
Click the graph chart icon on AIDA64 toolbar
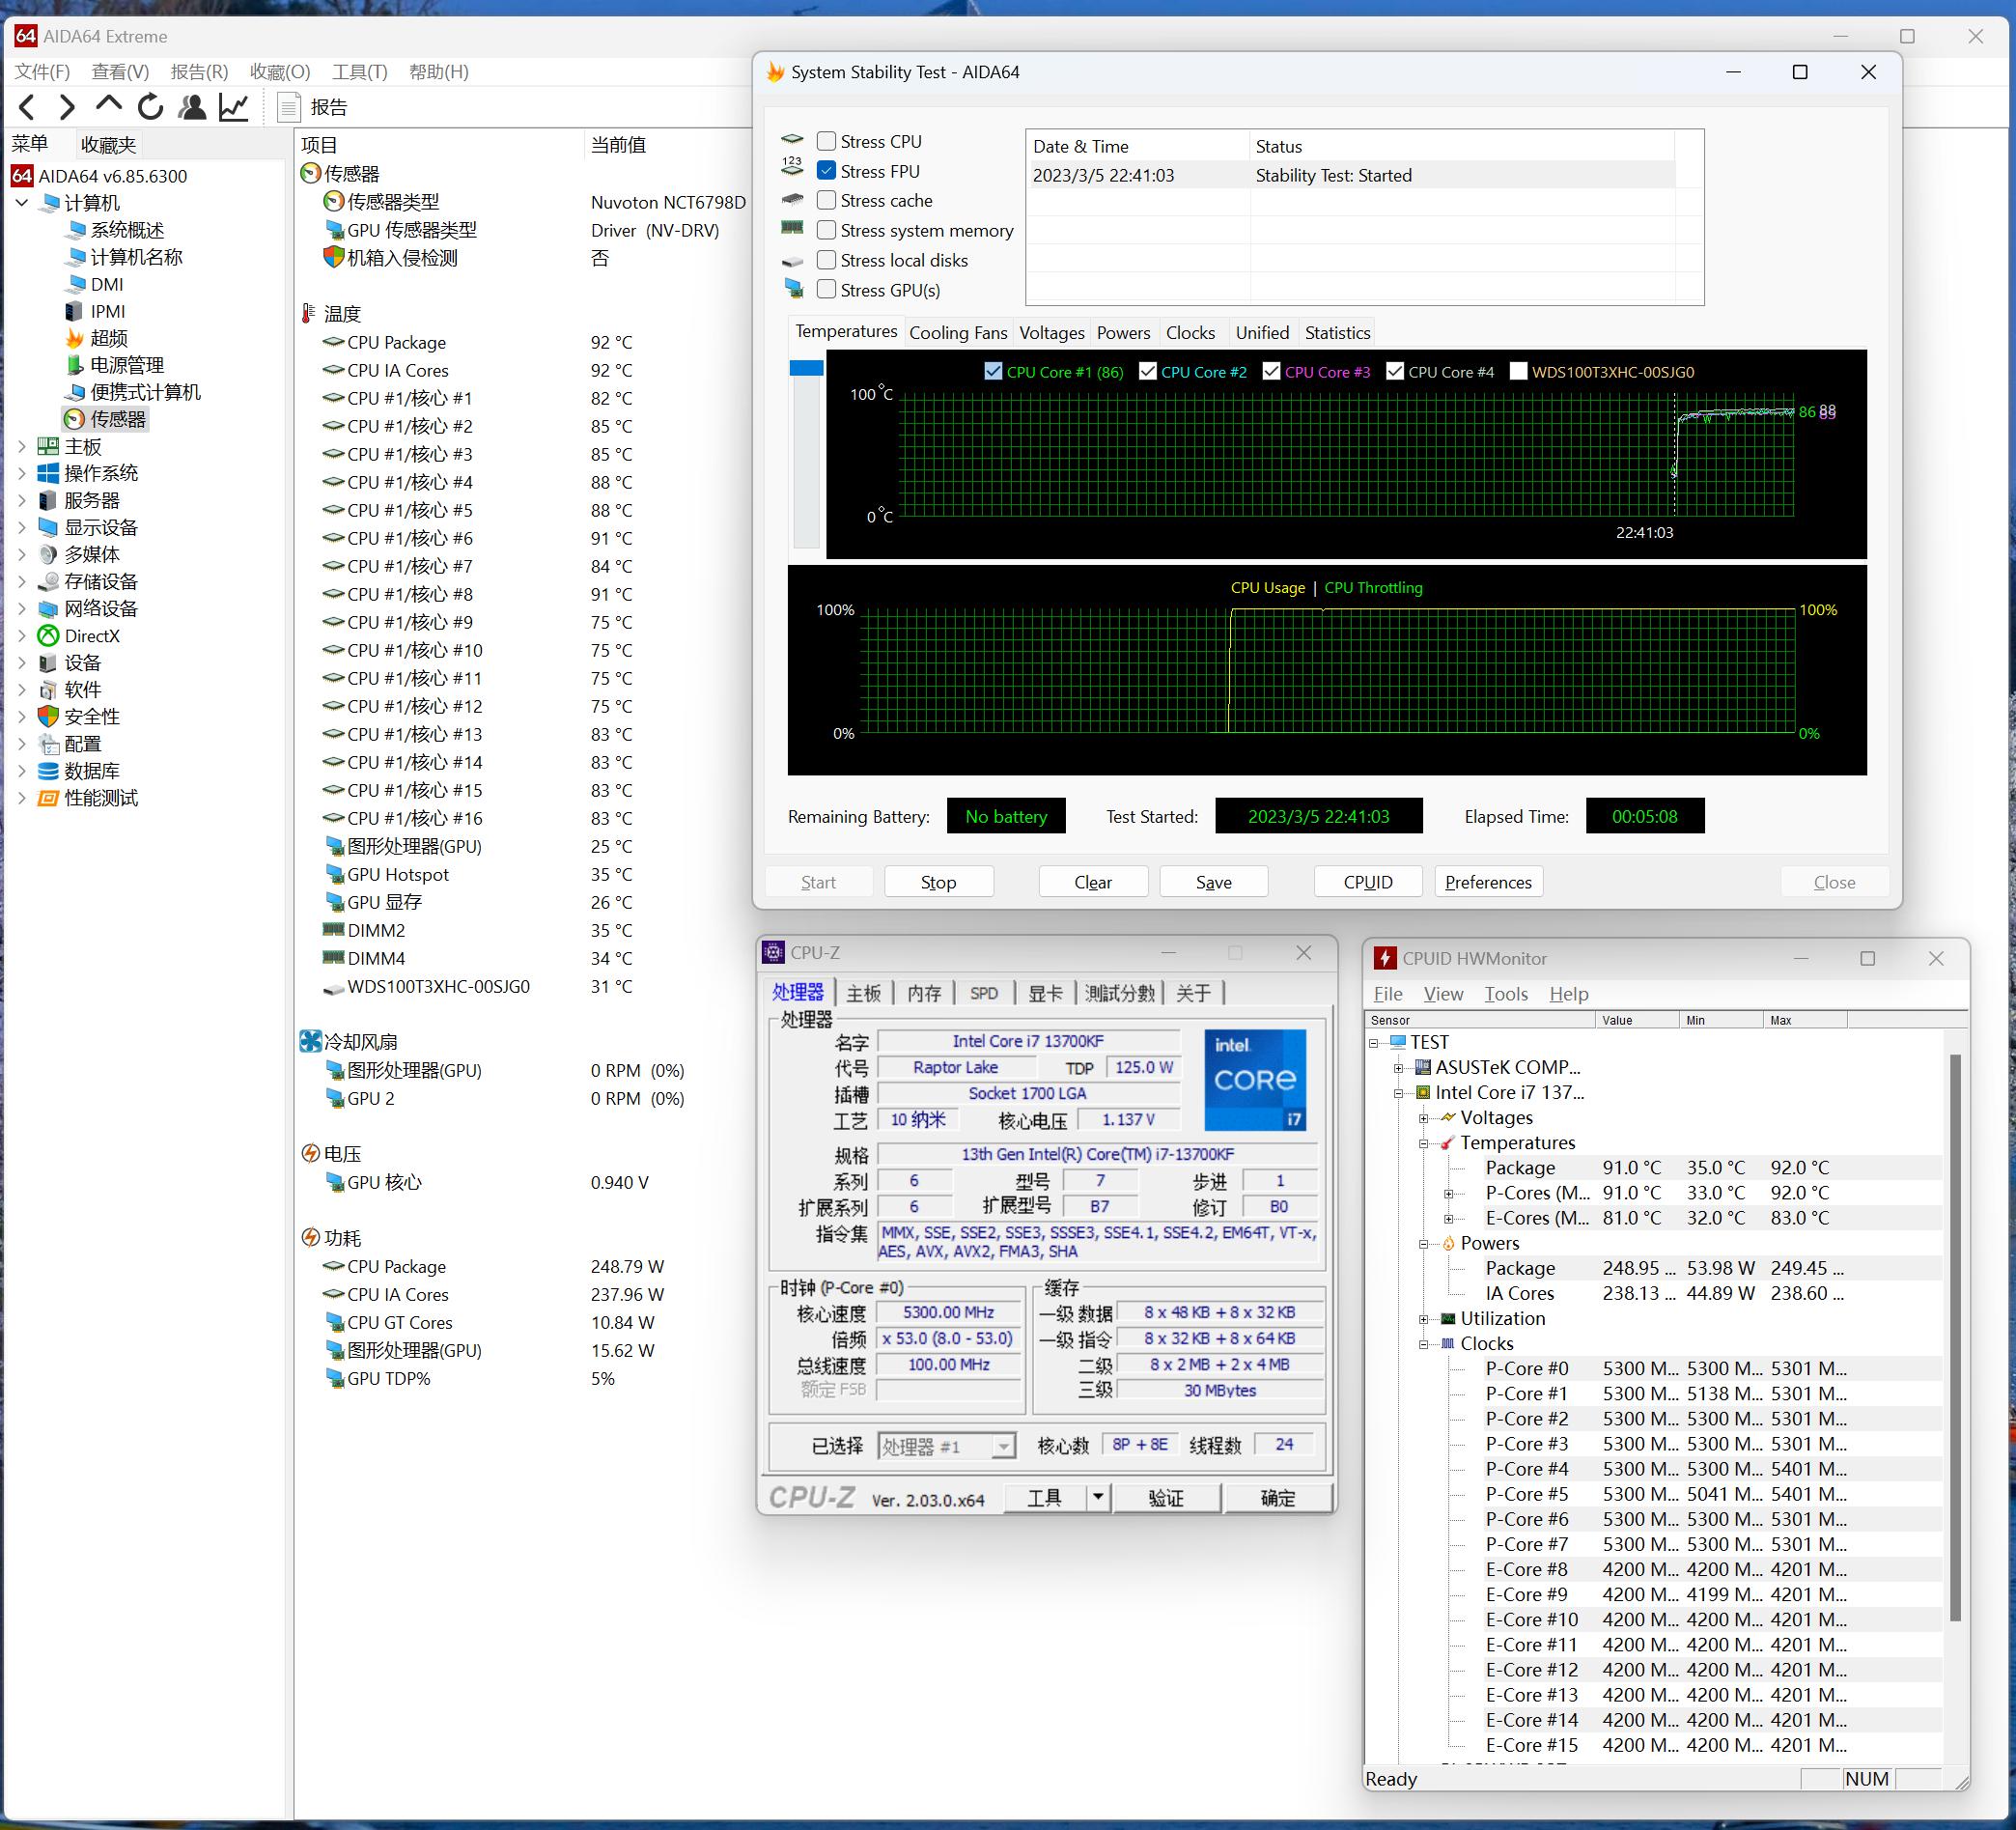coord(233,107)
